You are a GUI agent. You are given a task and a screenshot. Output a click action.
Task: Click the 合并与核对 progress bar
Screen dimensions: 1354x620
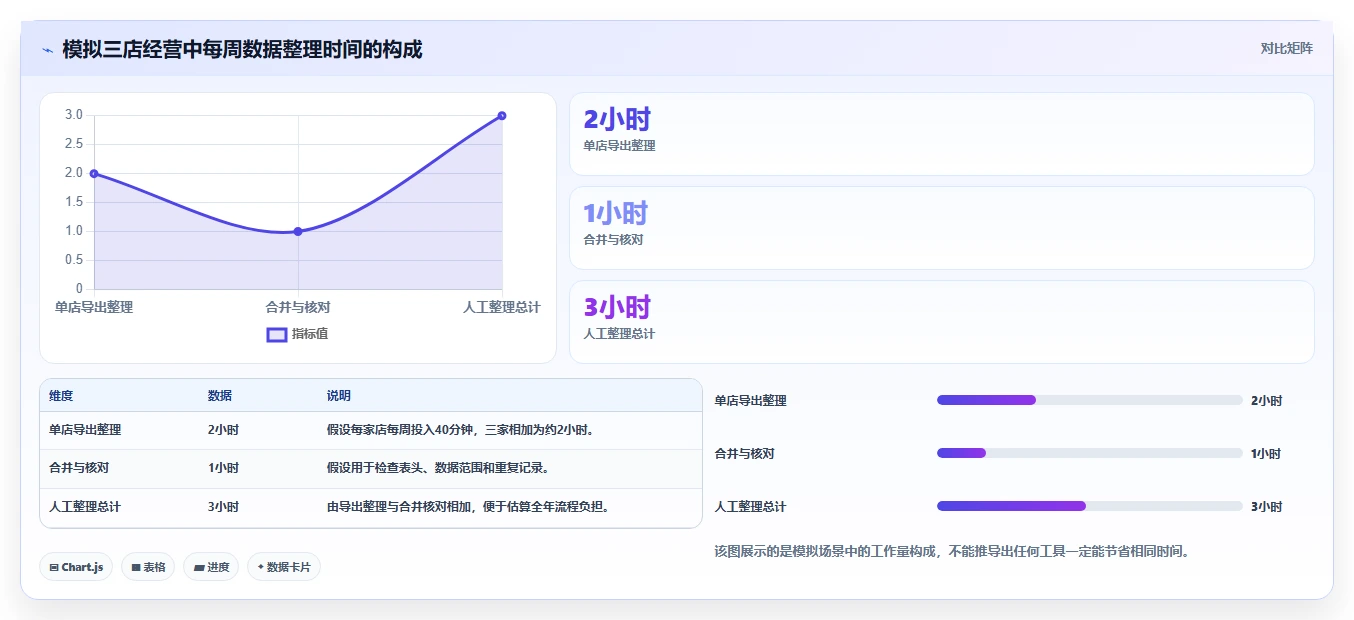(x=1090, y=453)
